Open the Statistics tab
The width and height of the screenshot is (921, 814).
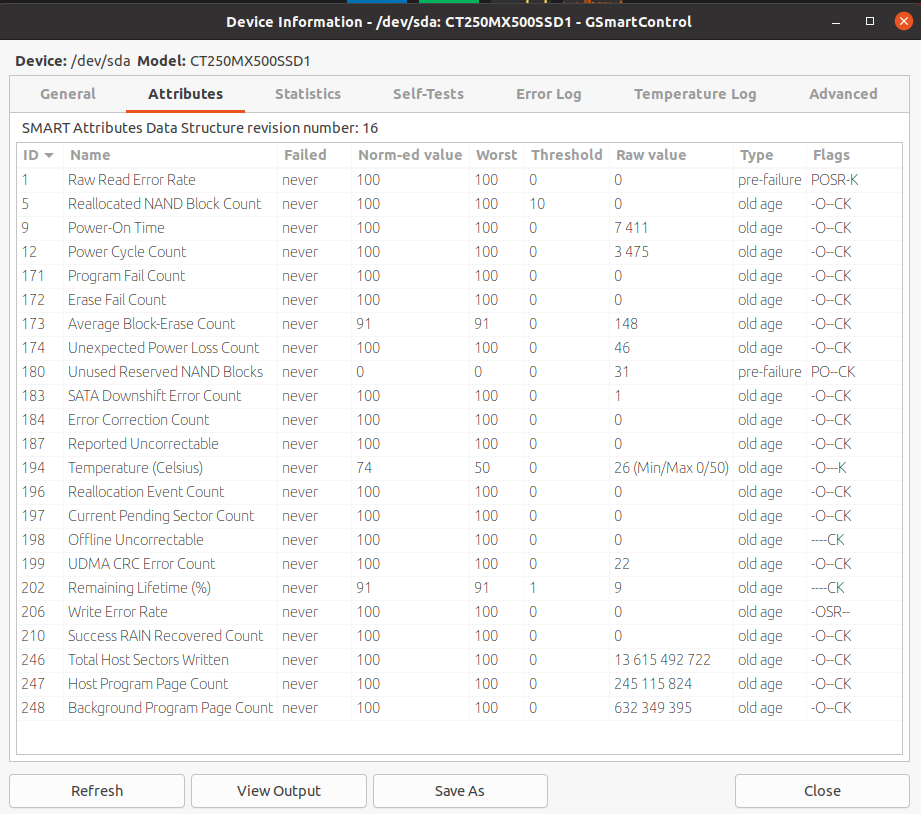pos(308,94)
